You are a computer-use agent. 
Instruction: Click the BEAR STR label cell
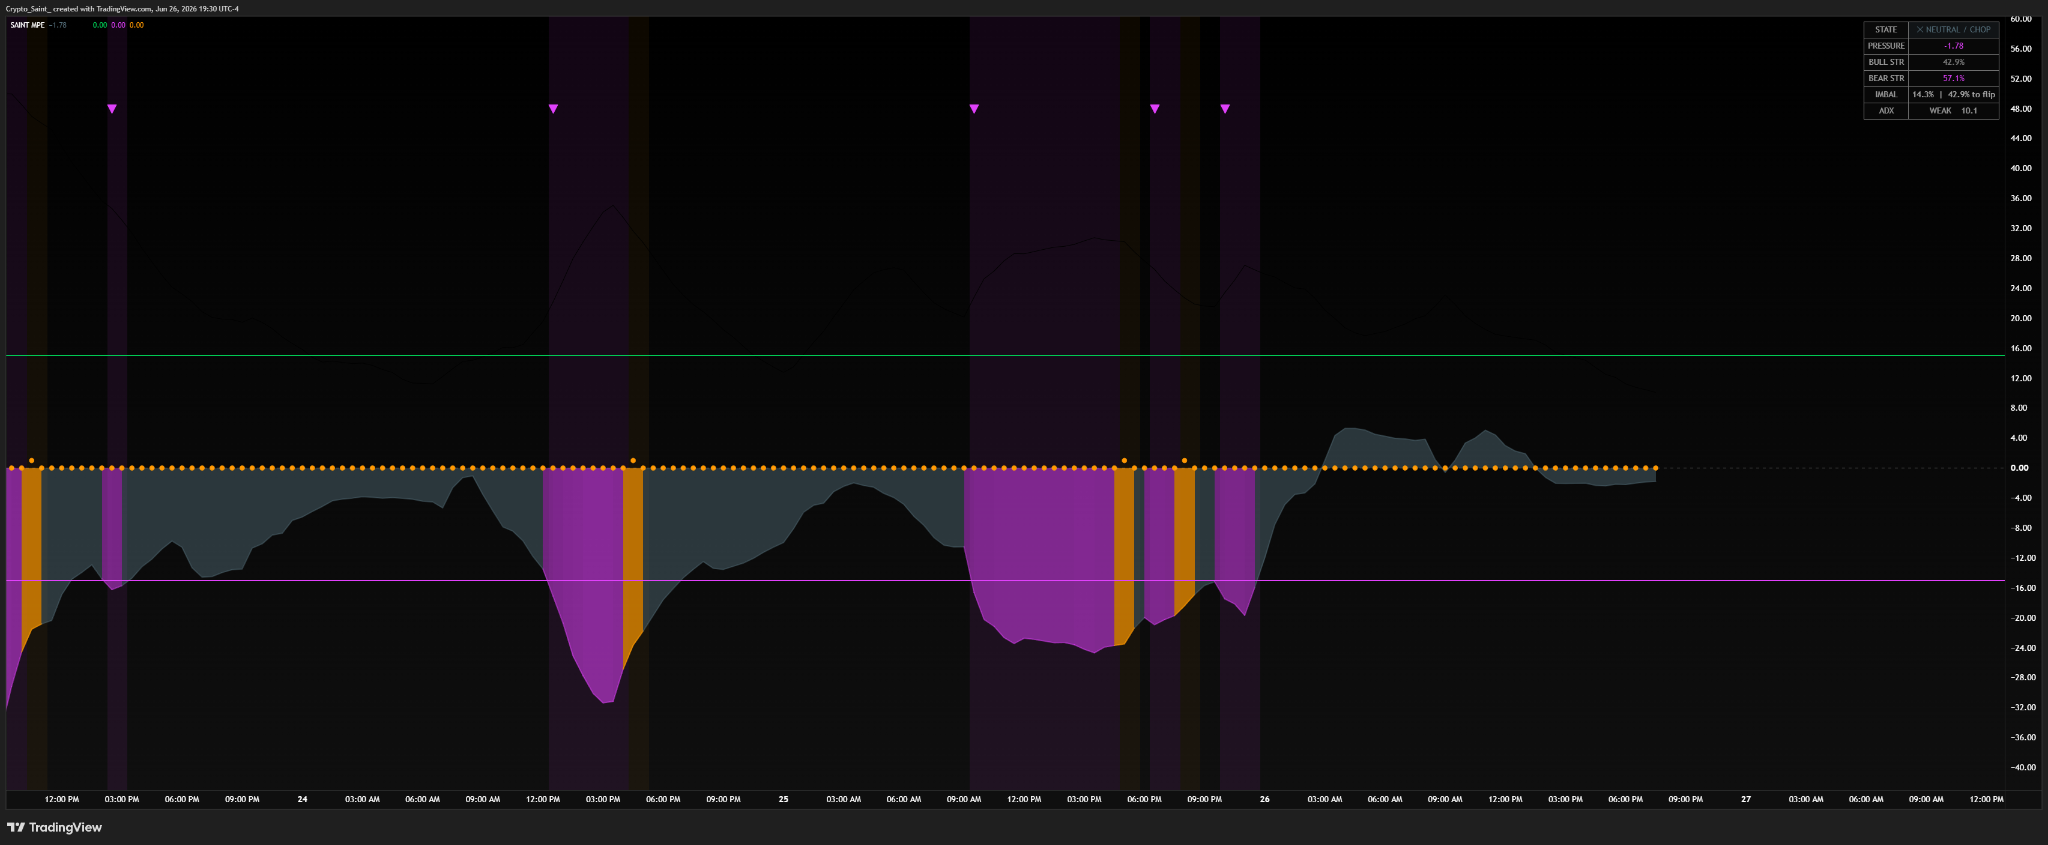click(x=1886, y=78)
